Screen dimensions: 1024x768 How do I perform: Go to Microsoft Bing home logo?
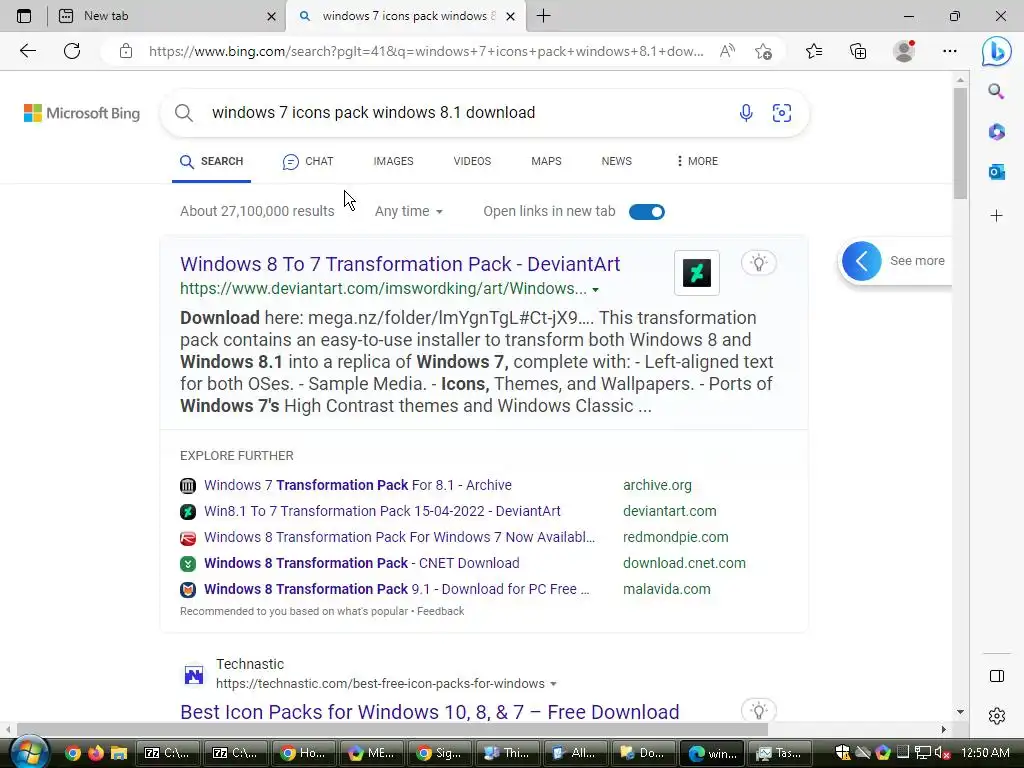click(82, 113)
